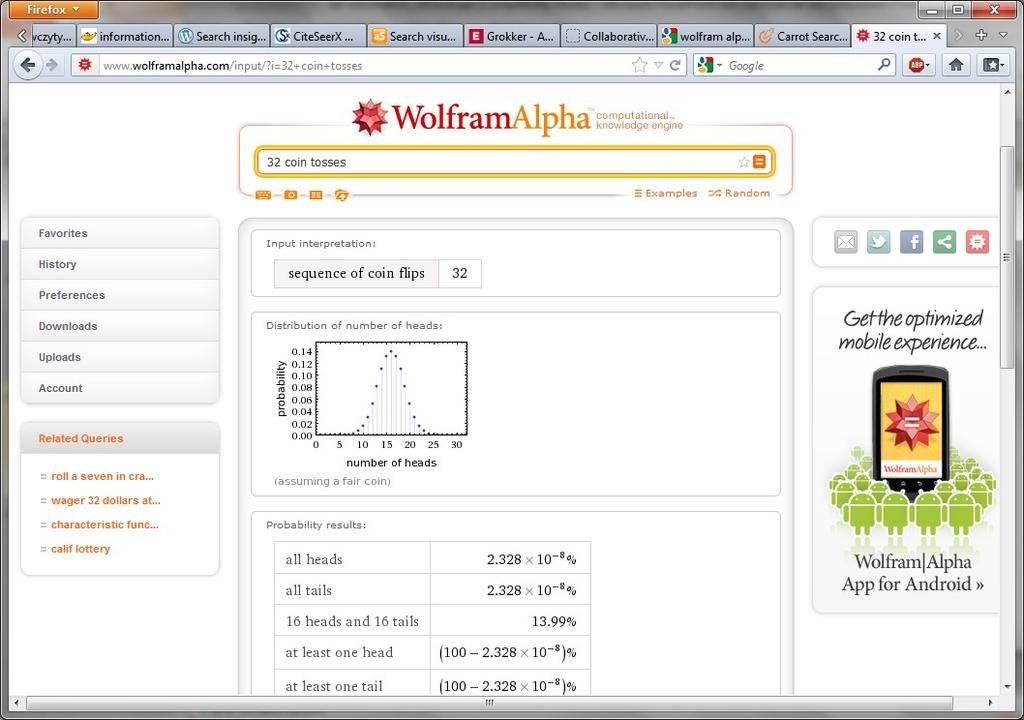Share the result via email icon

point(846,242)
